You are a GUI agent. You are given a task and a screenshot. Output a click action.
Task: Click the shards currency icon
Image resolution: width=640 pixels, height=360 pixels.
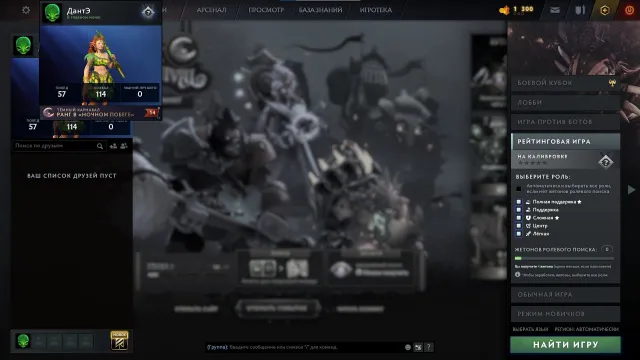(504, 10)
